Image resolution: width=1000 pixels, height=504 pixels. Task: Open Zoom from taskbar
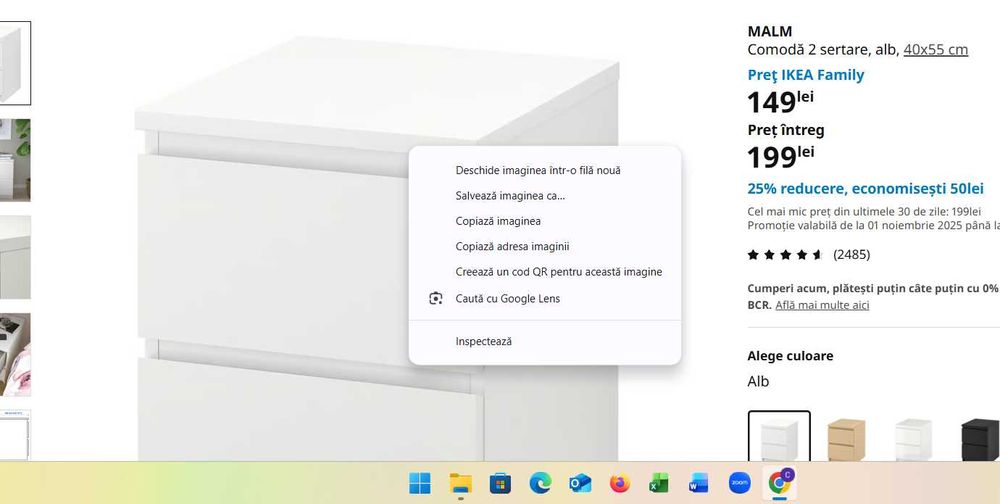pos(739,483)
